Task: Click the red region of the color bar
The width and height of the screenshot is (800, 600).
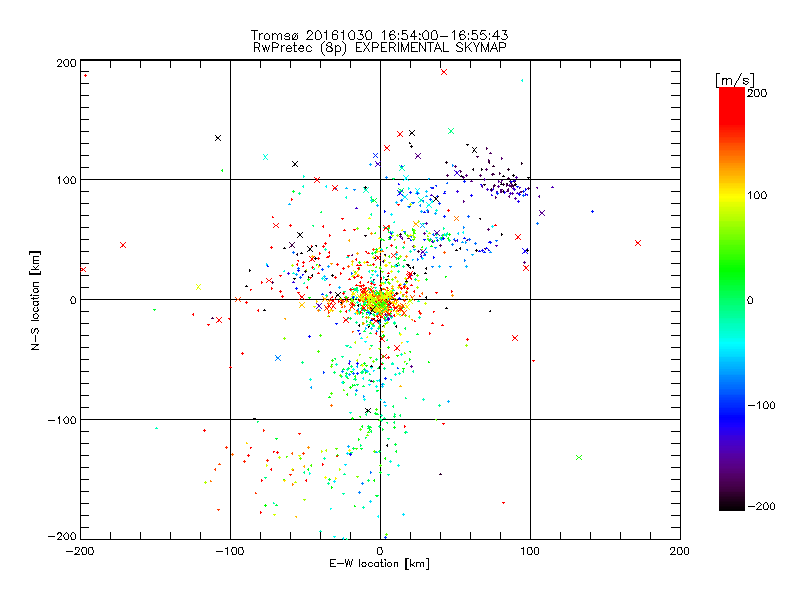Action: coord(732,107)
